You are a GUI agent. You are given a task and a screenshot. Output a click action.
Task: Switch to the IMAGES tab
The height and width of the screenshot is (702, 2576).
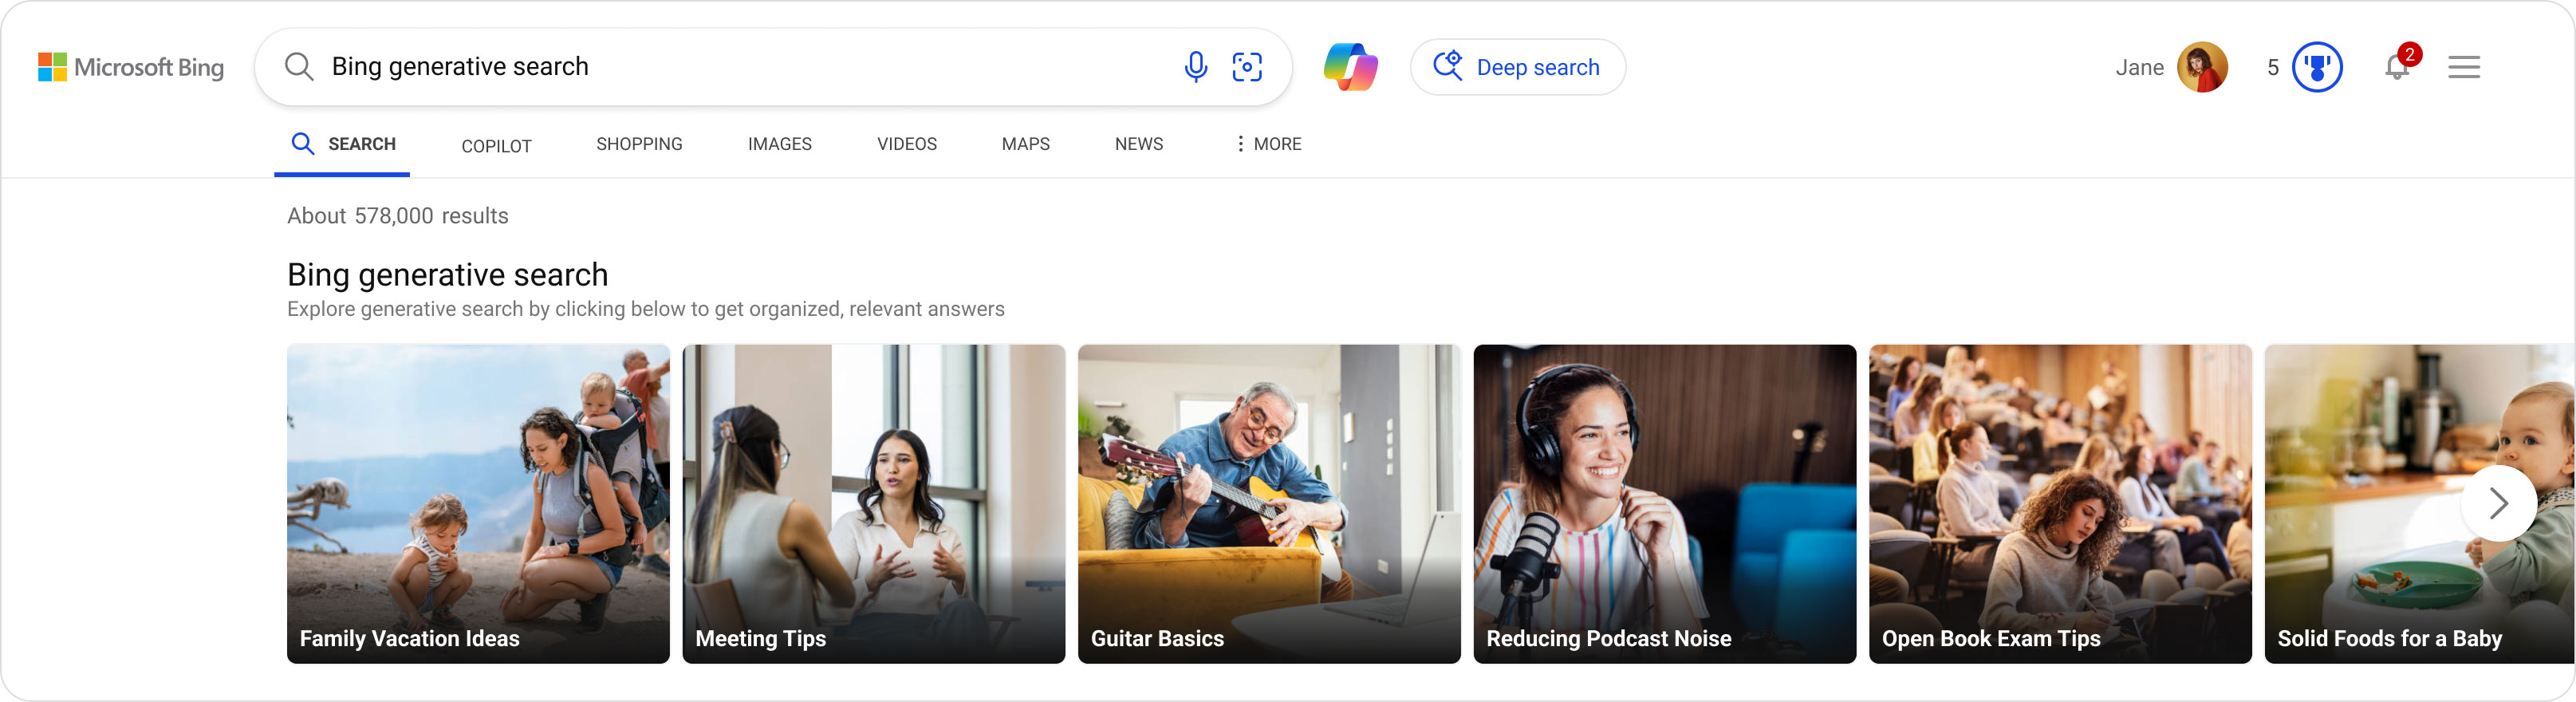point(779,144)
